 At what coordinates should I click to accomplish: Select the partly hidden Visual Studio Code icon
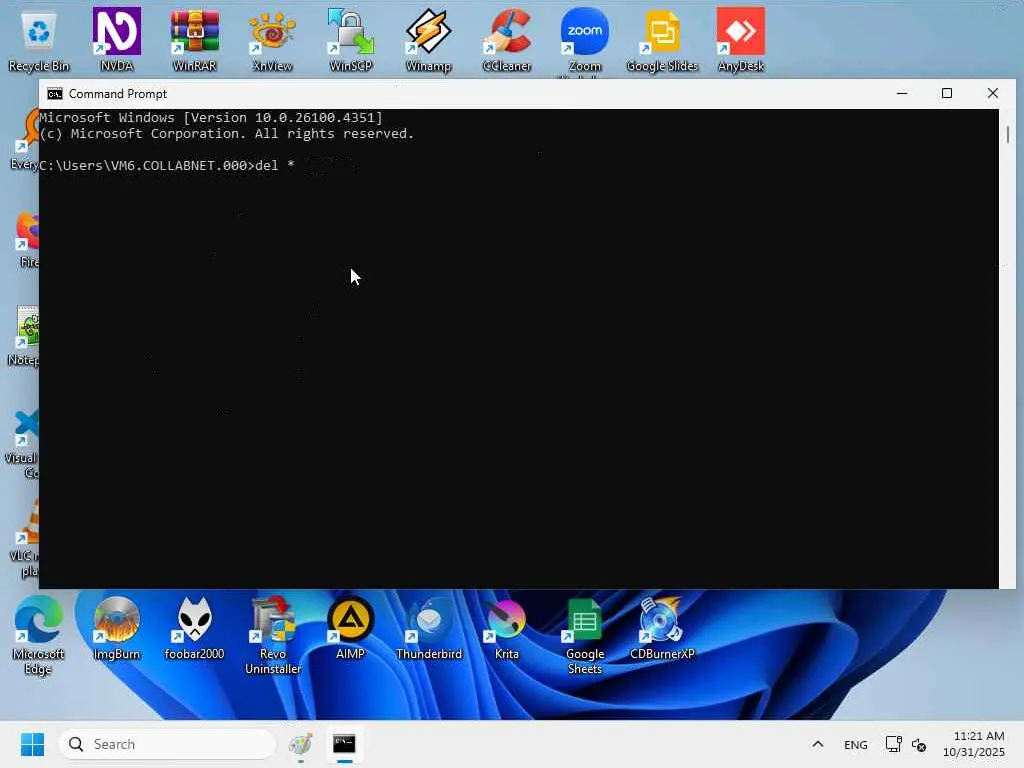[22, 444]
